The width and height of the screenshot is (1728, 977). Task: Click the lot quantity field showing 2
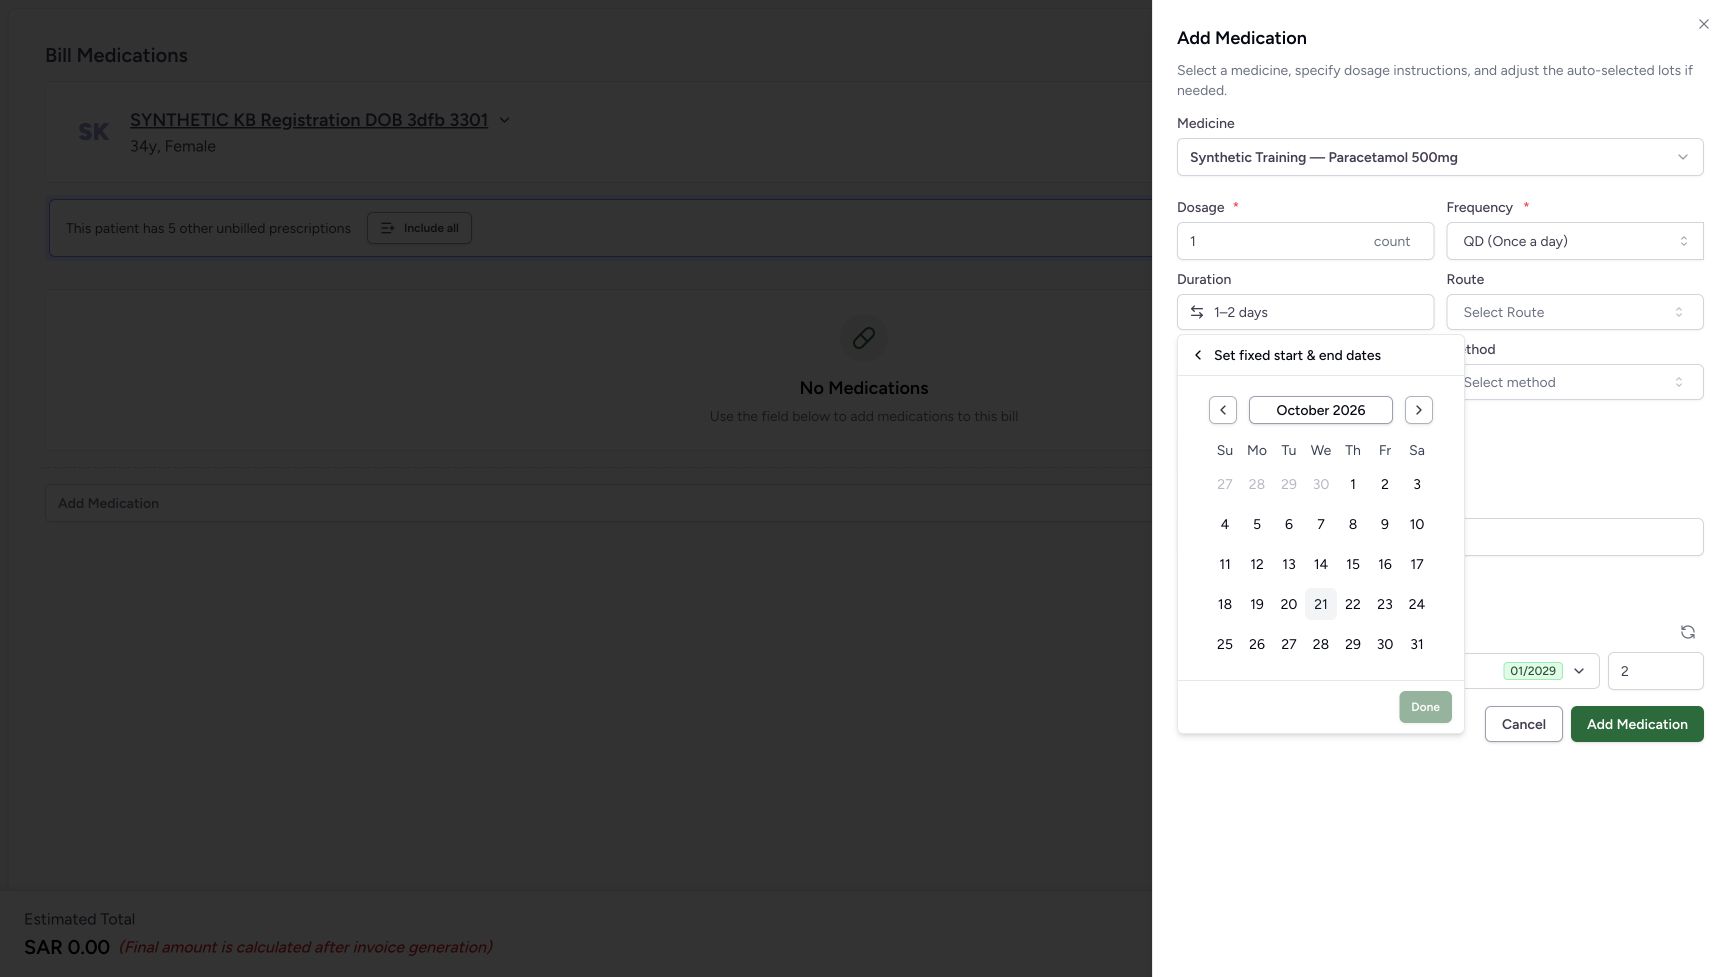tap(1655, 671)
